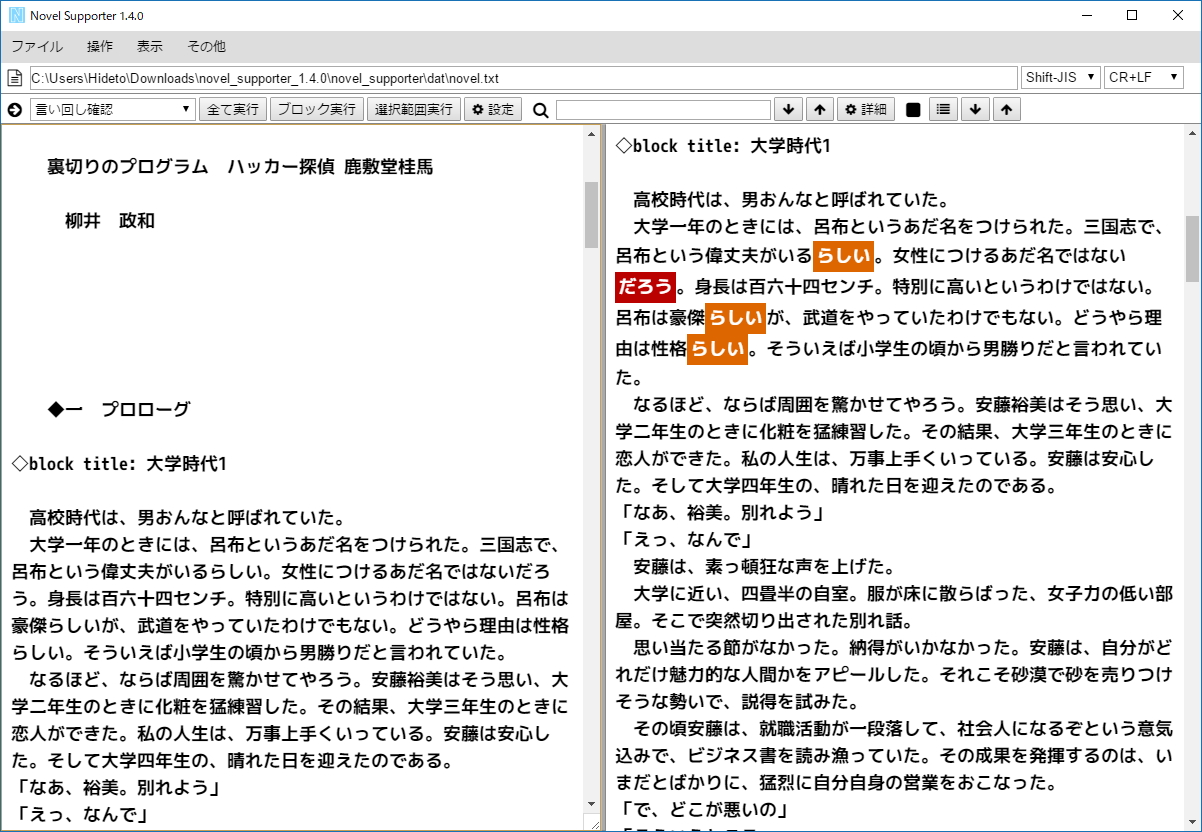The height and width of the screenshot is (832, 1202).
Task: Open the 詳細 gear options
Action: (864, 109)
